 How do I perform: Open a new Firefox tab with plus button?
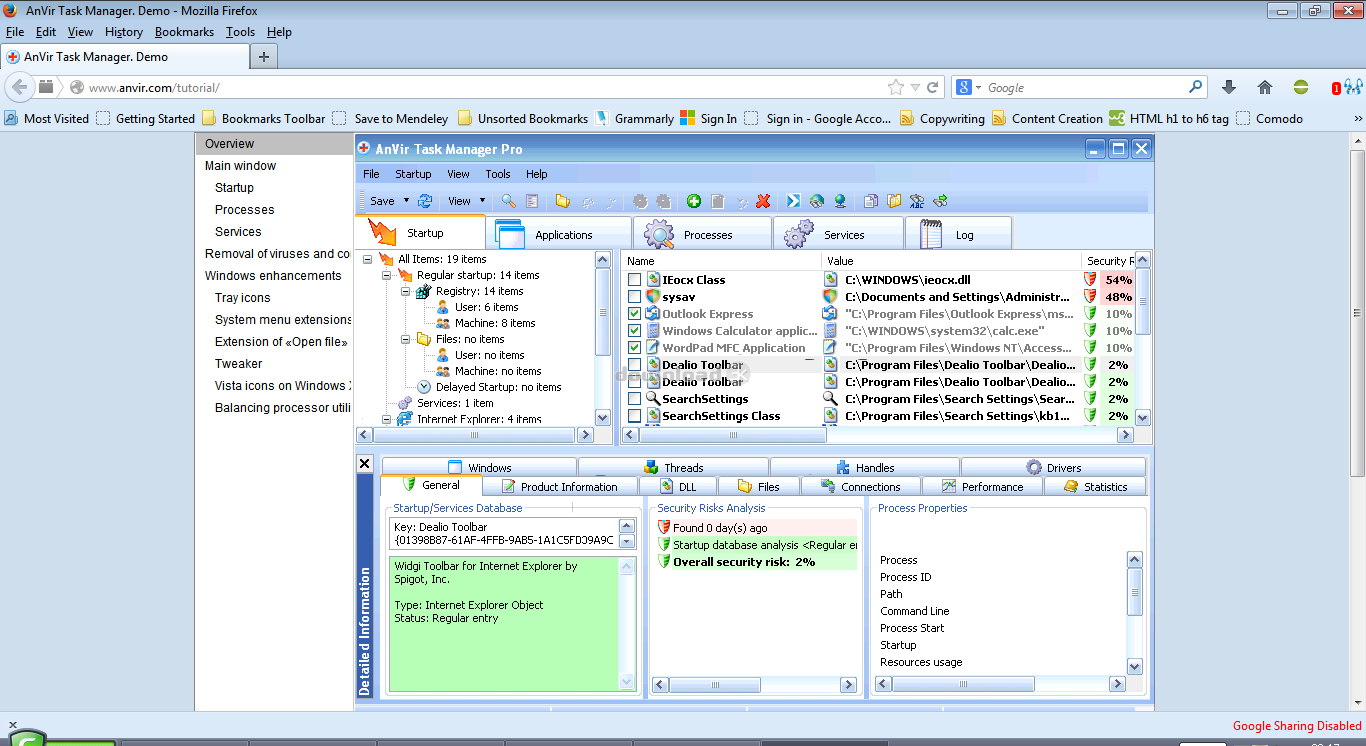pyautogui.click(x=264, y=57)
